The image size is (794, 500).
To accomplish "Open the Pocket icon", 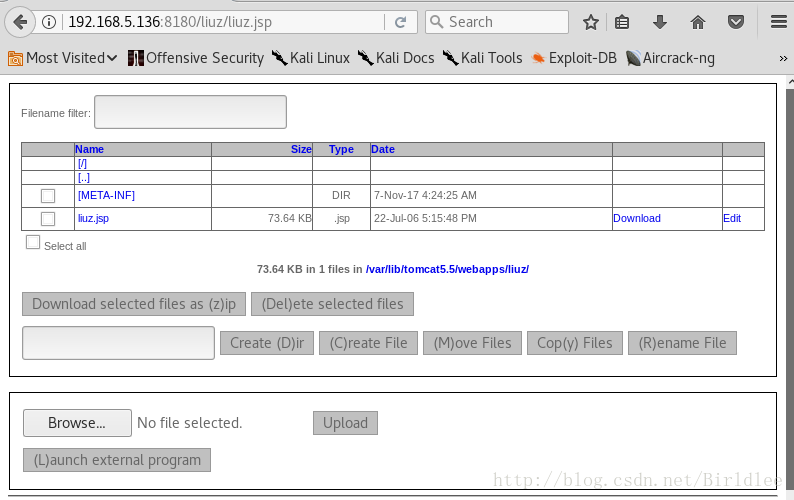I will 736,22.
